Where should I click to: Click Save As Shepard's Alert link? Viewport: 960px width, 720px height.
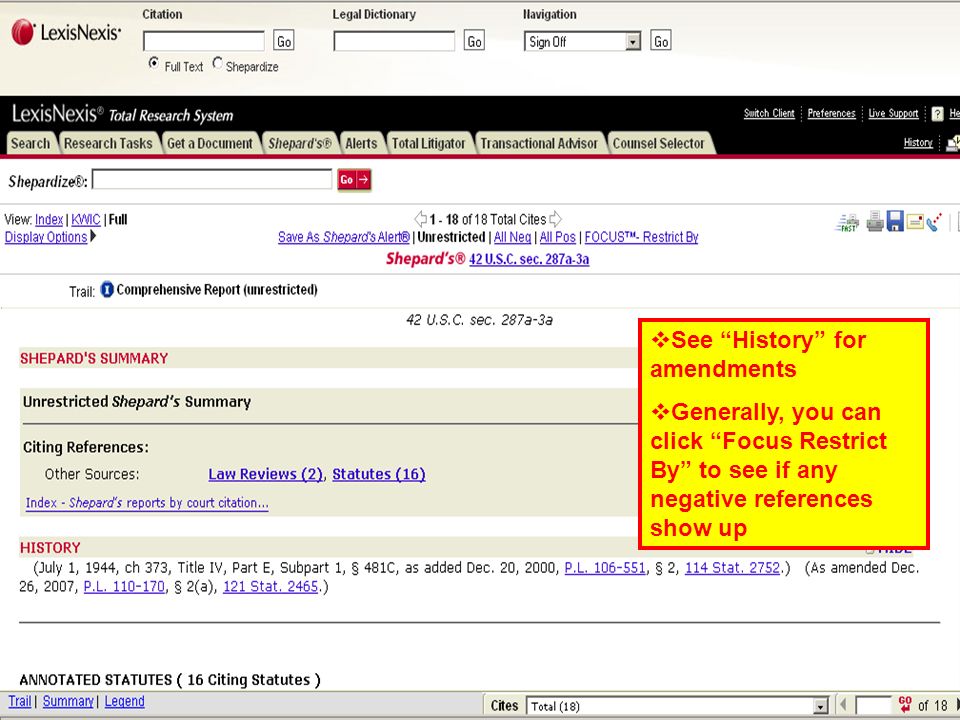(x=343, y=237)
